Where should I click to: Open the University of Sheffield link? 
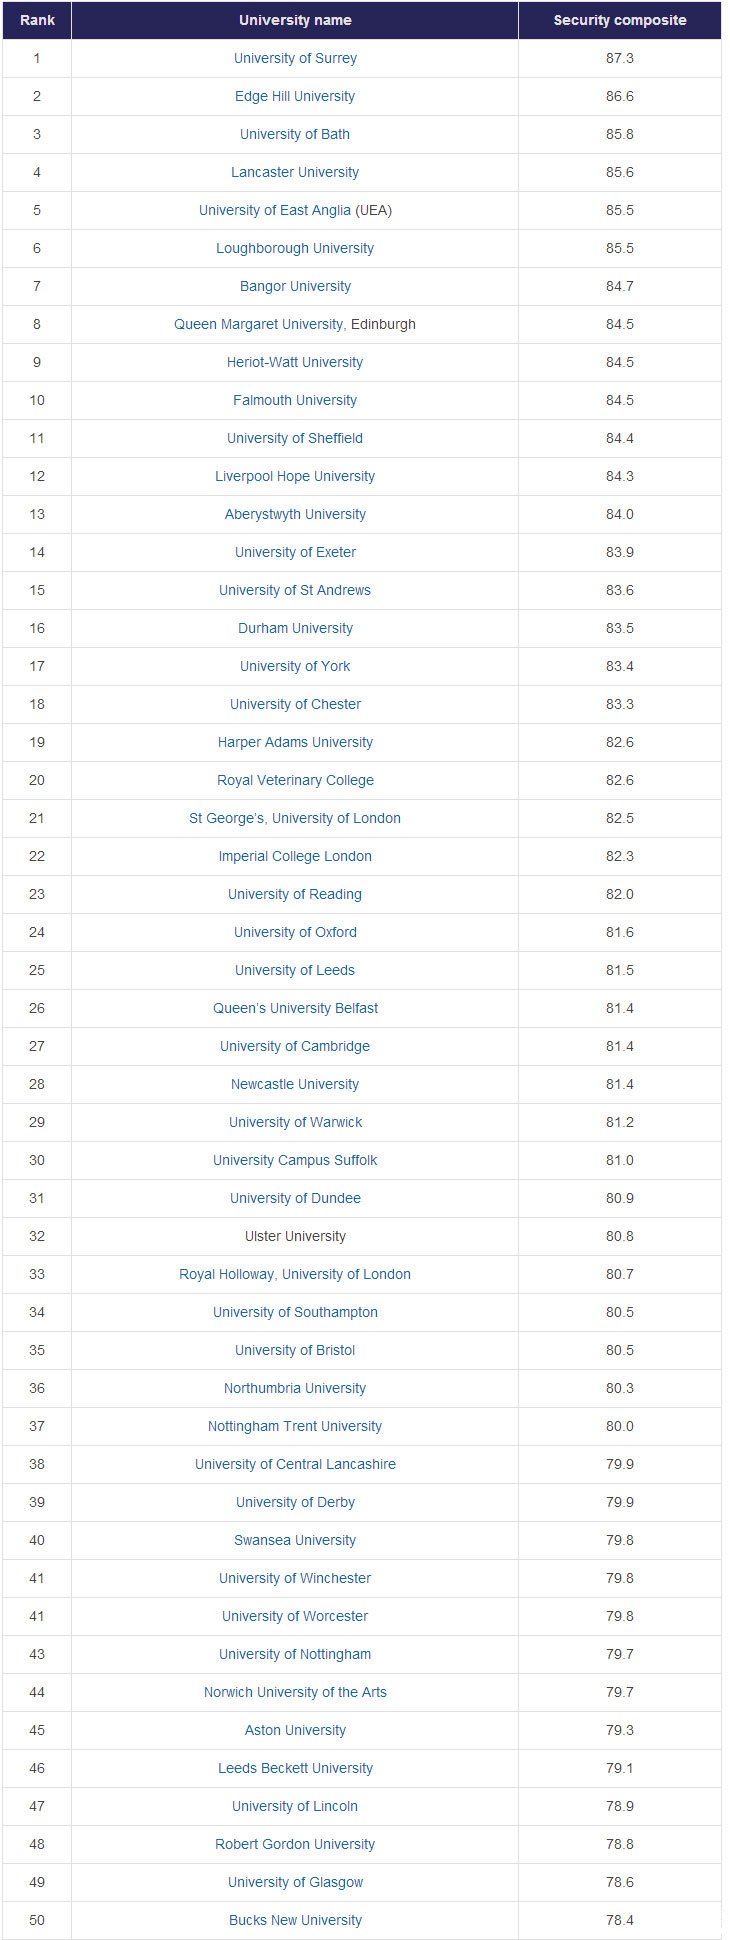tap(295, 438)
